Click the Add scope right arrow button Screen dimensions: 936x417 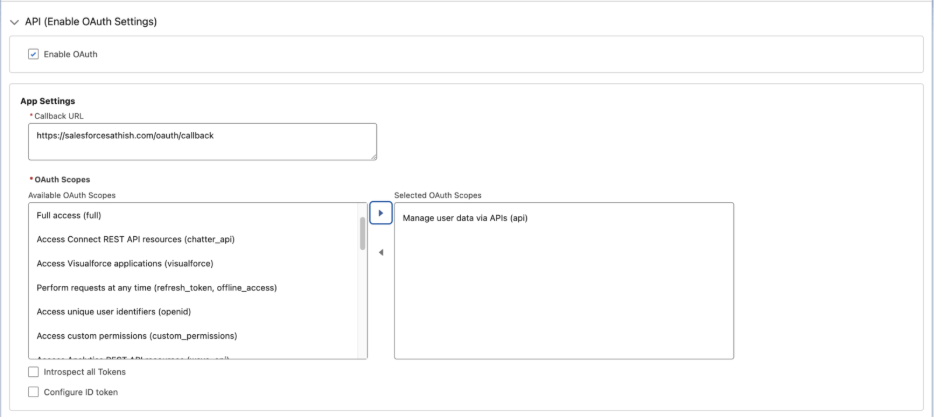coord(380,214)
